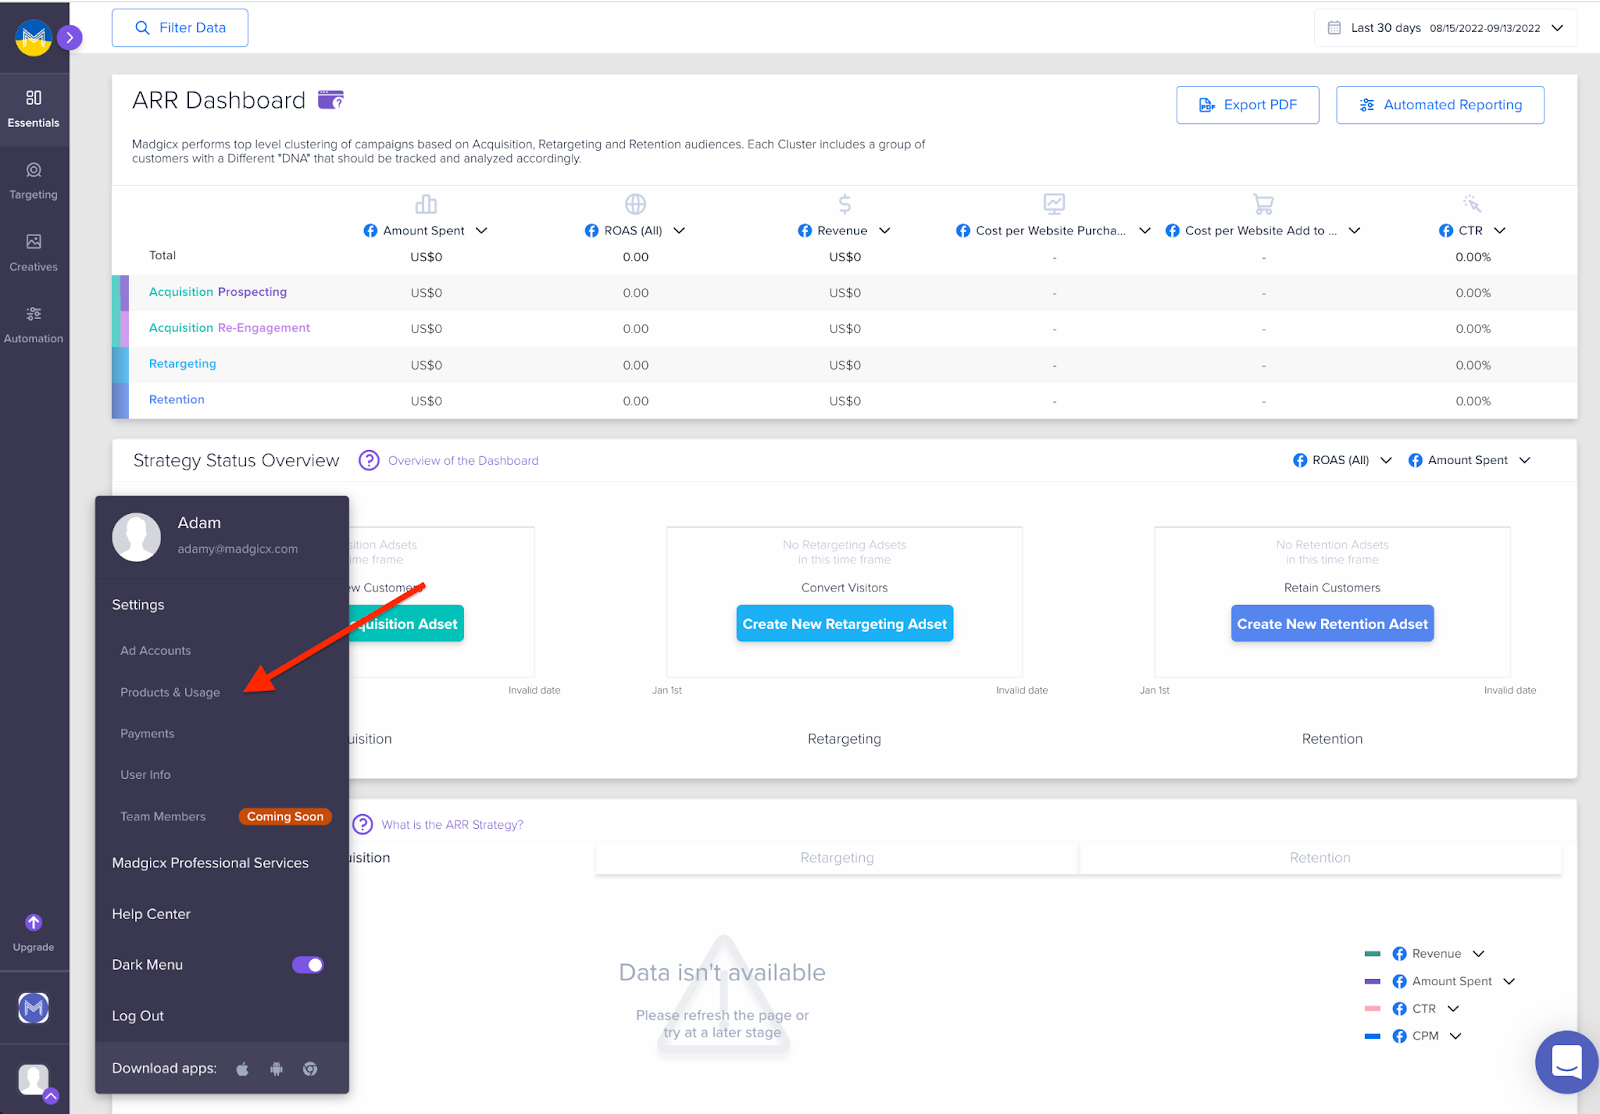Click Adam's profile avatar in menu
Viewport: 1600px width, 1114px height.
click(137, 537)
